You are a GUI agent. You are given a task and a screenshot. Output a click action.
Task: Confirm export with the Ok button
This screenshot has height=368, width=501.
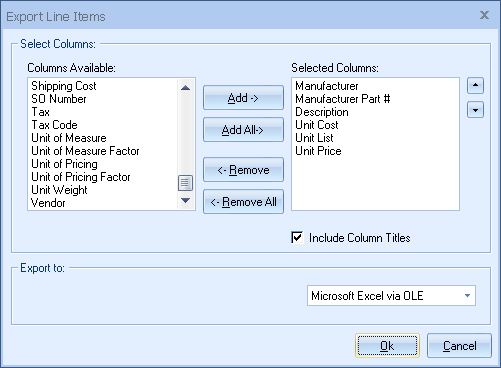pyautogui.click(x=387, y=346)
